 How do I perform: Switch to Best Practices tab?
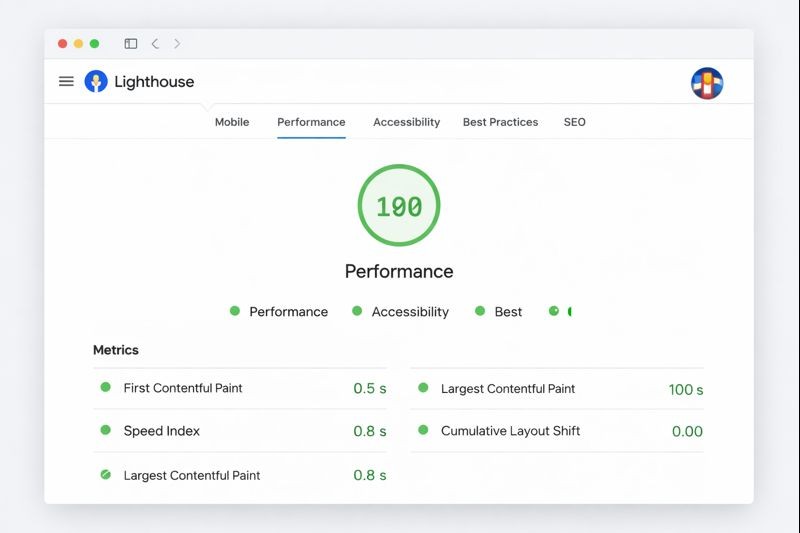[501, 122]
